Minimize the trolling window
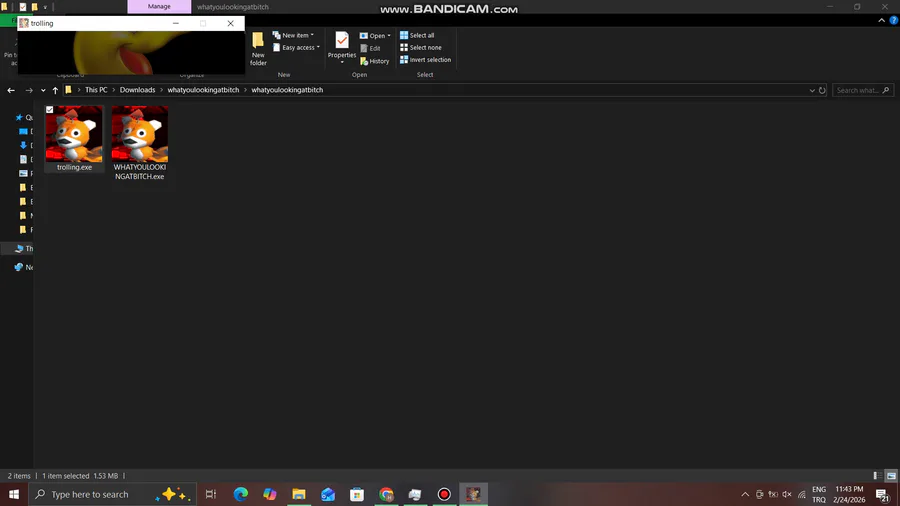 pyautogui.click(x=176, y=23)
